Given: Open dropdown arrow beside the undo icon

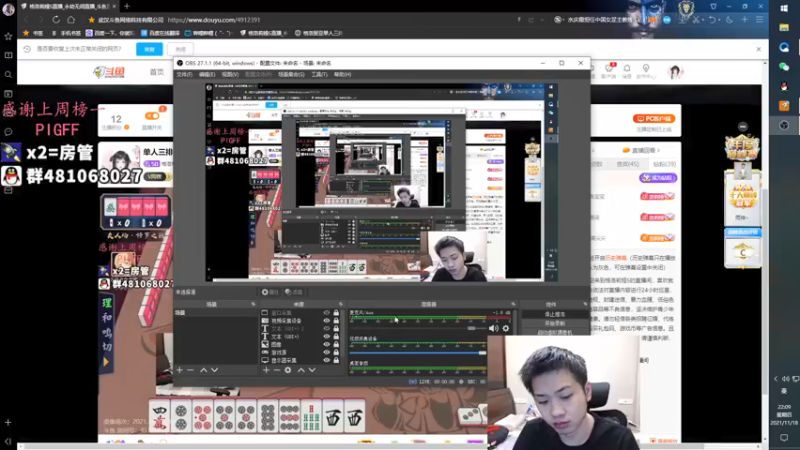Looking at the screenshot, I should [x=720, y=20].
